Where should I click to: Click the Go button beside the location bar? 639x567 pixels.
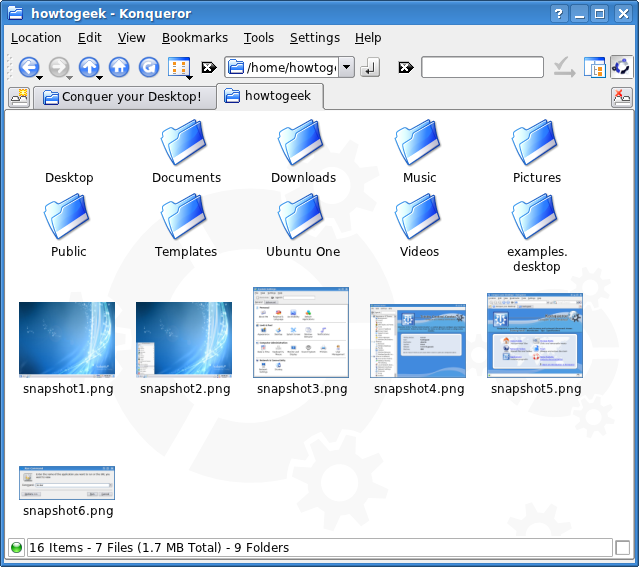click(x=370, y=67)
